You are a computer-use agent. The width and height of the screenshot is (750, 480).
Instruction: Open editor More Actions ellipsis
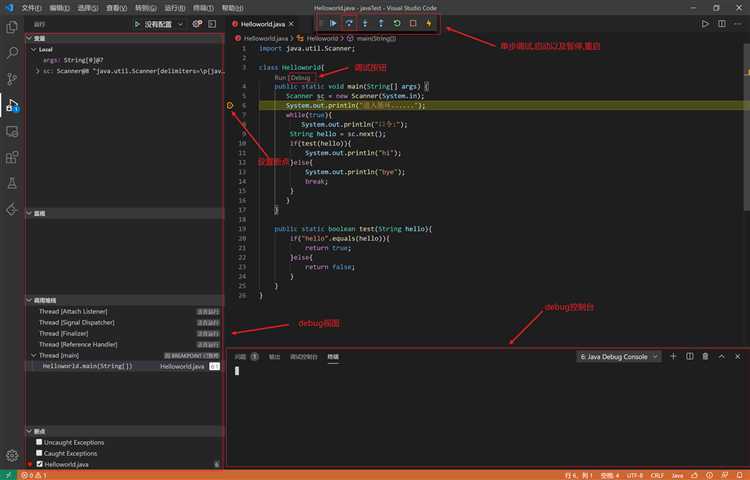(737, 23)
